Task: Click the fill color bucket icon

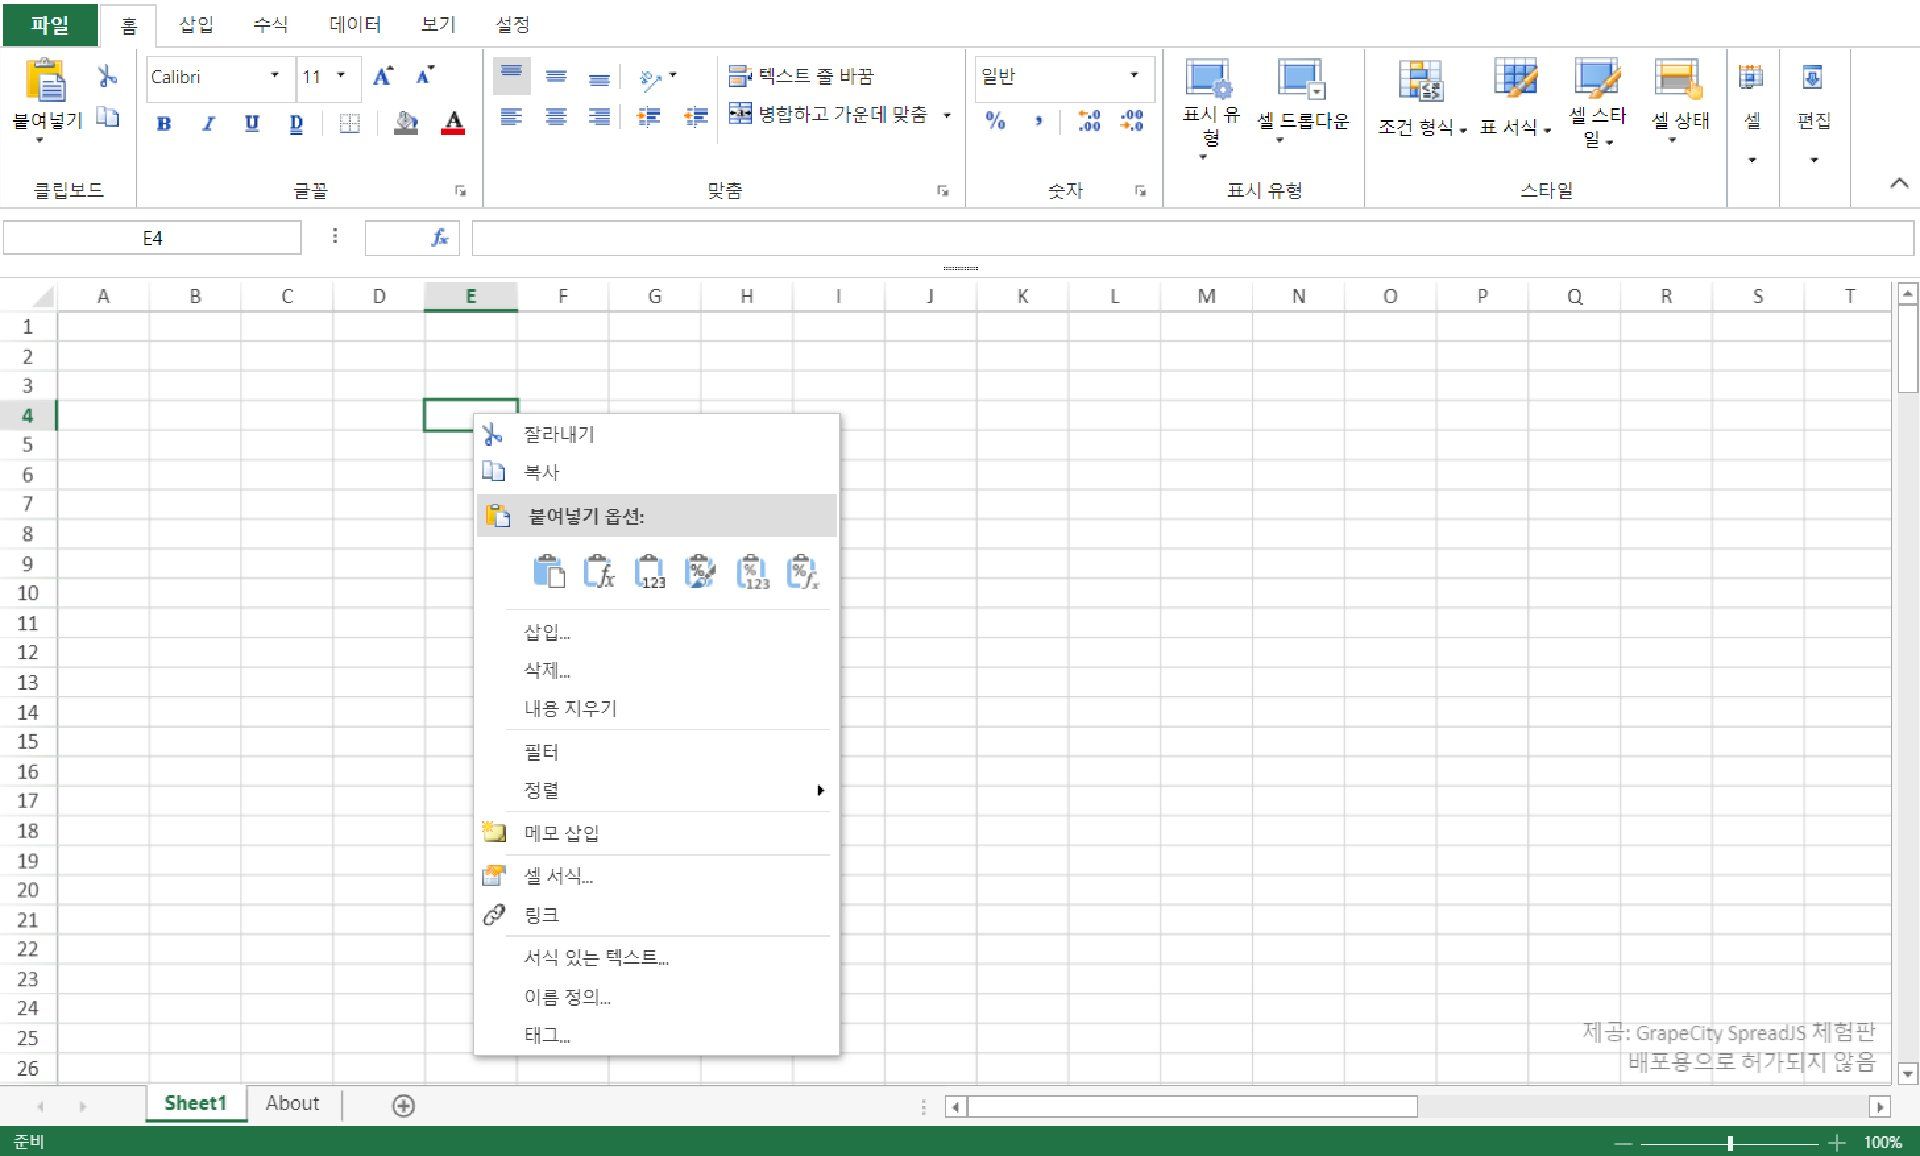Action: (406, 123)
